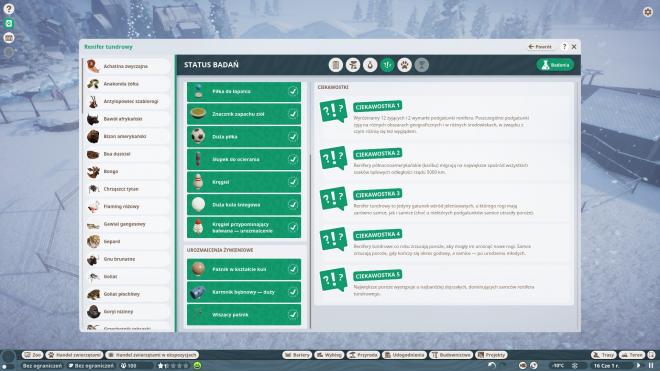Select Boa dusiciel in animal list
Screen dimensions: 660x371
(128, 154)
